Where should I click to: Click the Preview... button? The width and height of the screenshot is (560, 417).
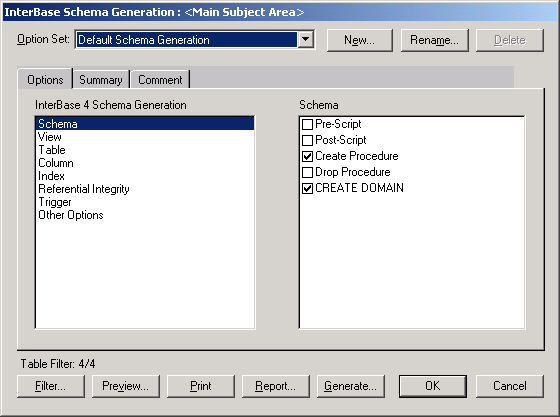pos(126,386)
